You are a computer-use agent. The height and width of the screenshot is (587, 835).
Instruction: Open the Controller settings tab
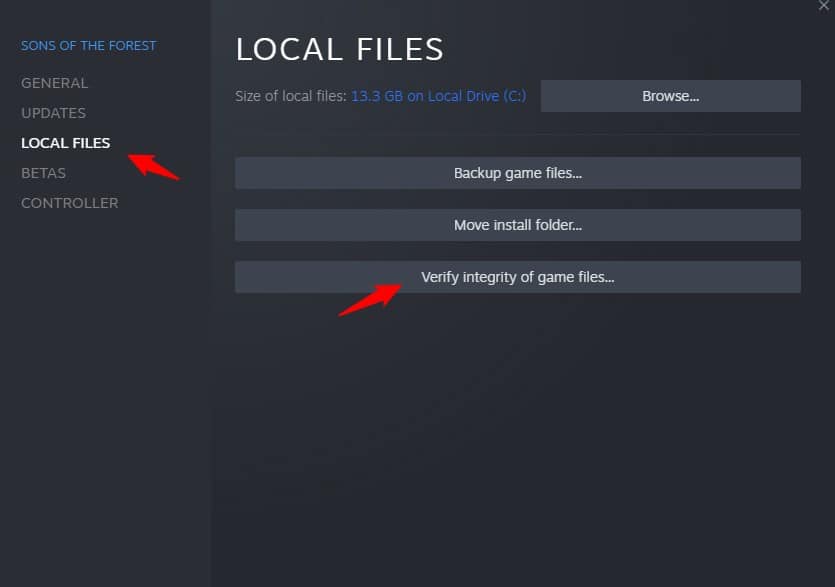click(x=69, y=203)
